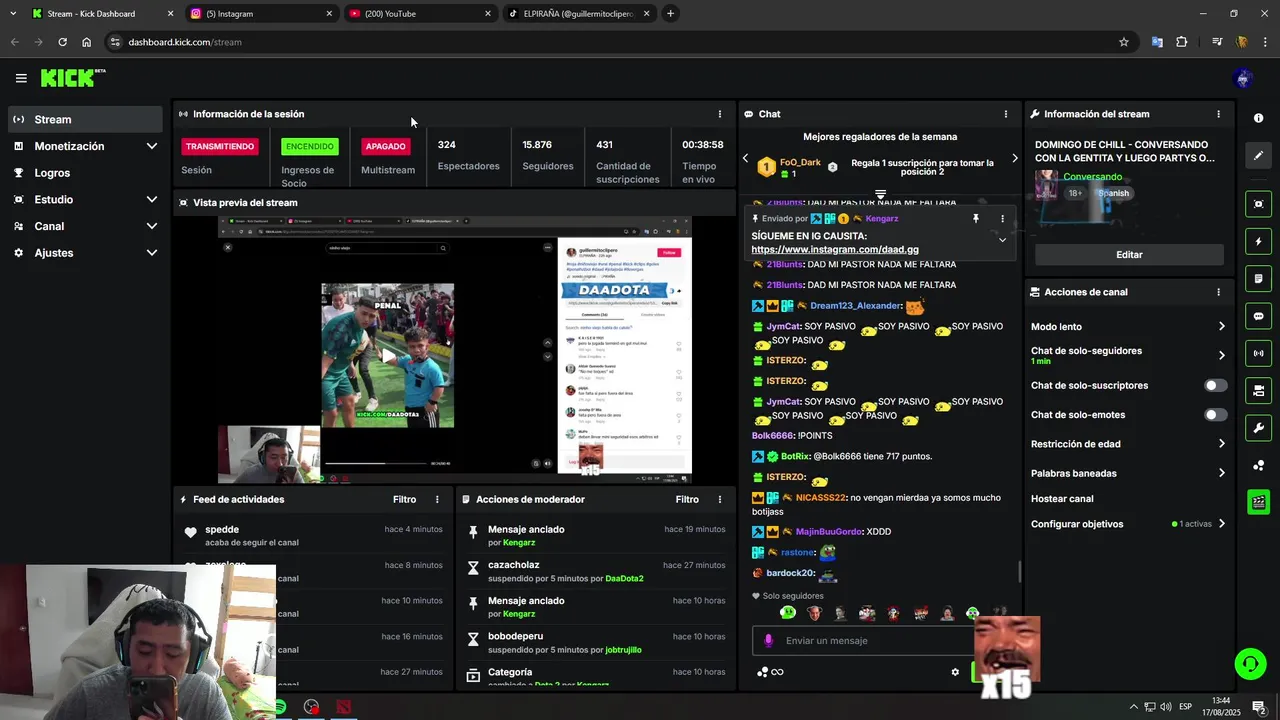Insert the green slime emote from the emote row
This screenshot has width=1280, height=720.
point(789,613)
